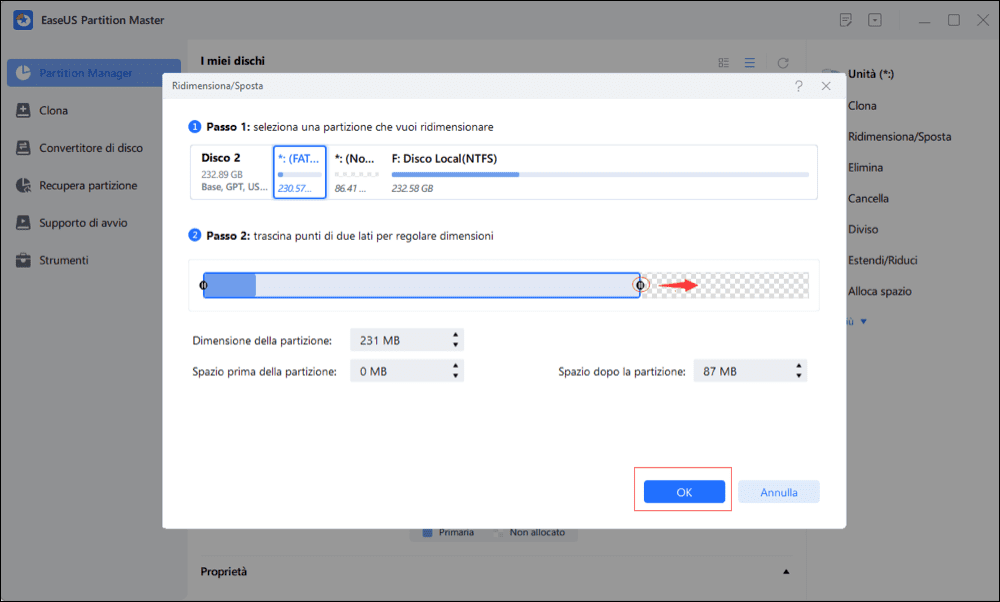Image resolution: width=1000 pixels, height=602 pixels.
Task: Choose Cancella in the right panel
Action: [868, 198]
